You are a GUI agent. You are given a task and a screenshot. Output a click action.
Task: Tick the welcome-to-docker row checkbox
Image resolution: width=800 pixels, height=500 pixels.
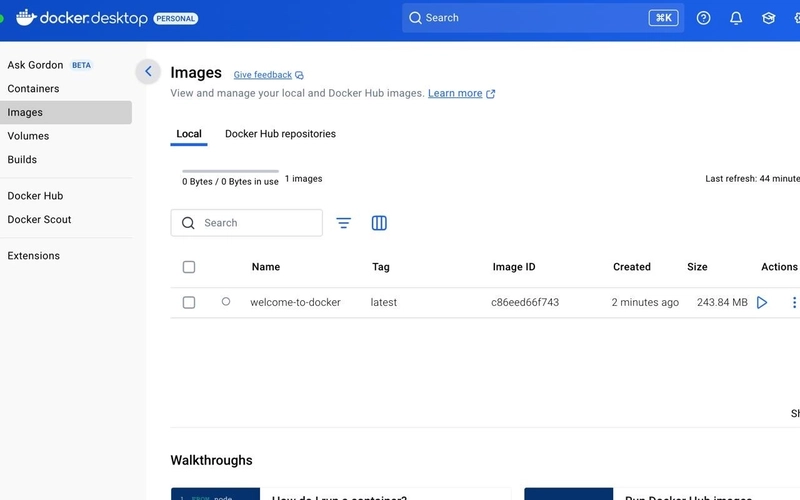click(x=189, y=303)
